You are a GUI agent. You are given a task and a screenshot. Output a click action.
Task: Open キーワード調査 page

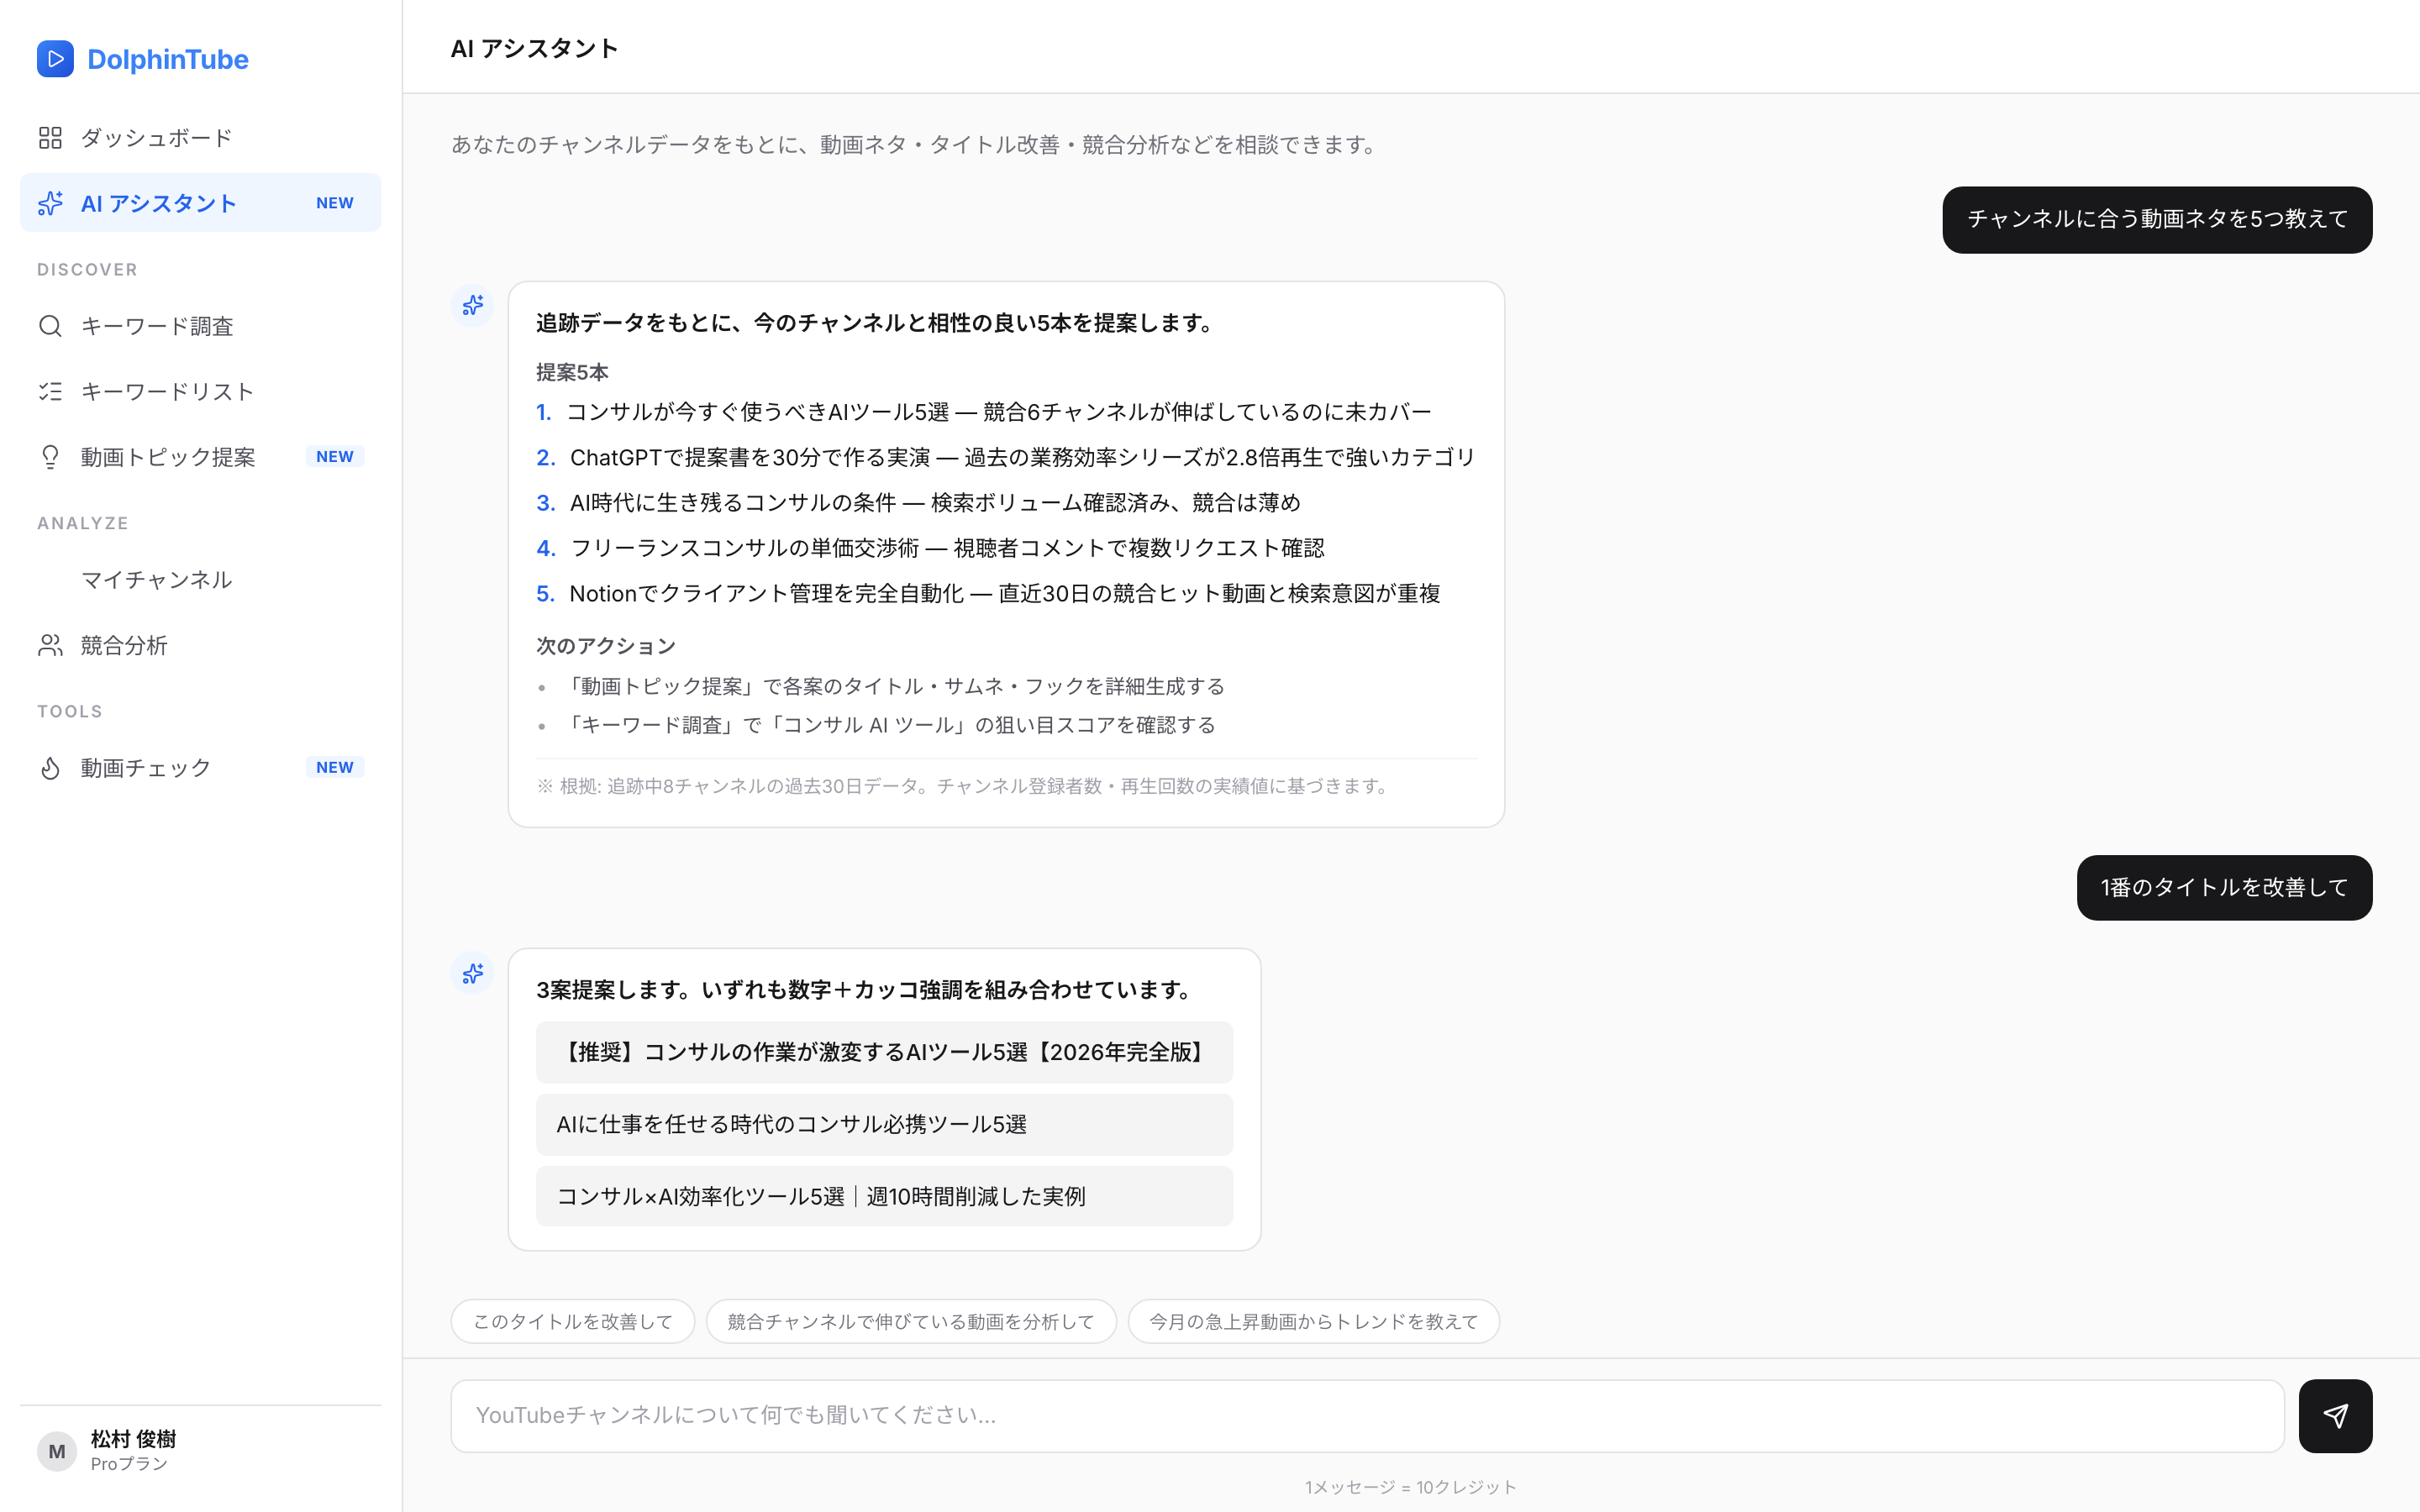[200, 326]
